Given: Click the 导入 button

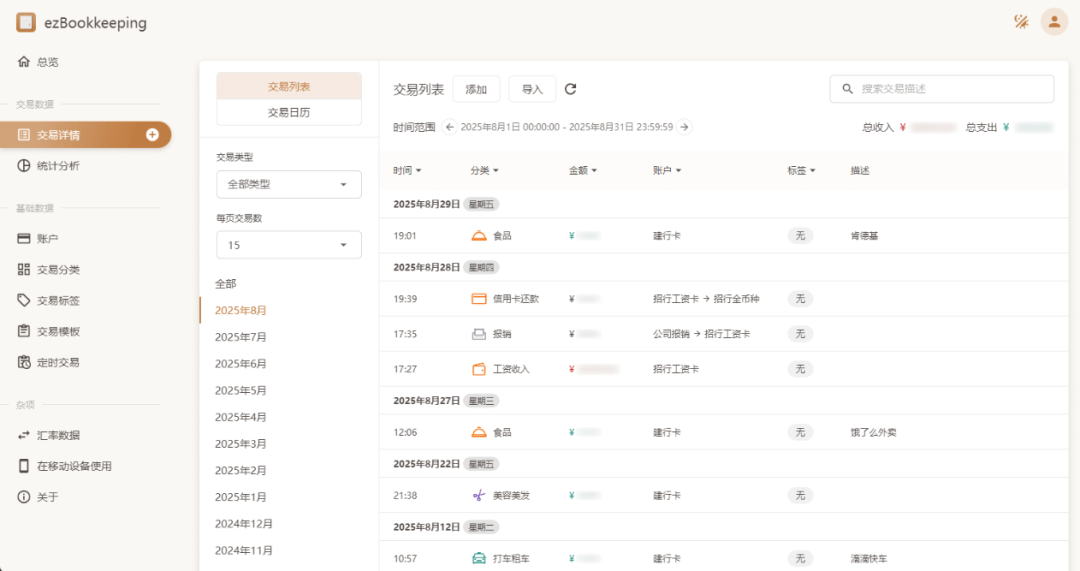Looking at the screenshot, I should [532, 89].
